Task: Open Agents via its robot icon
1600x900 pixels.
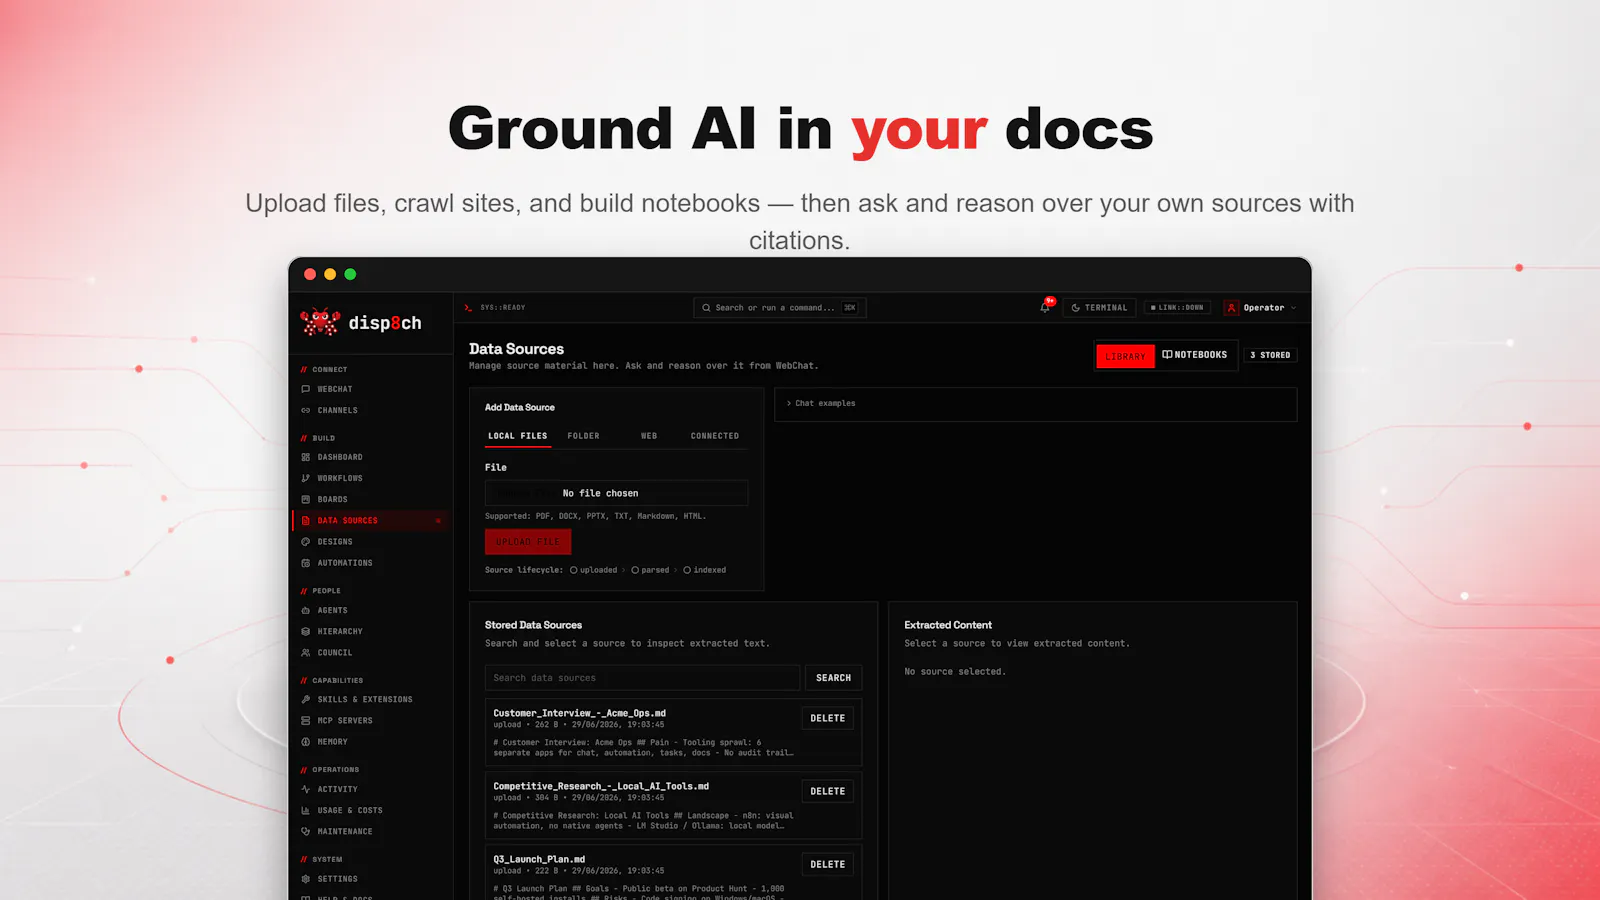Action: [306, 610]
